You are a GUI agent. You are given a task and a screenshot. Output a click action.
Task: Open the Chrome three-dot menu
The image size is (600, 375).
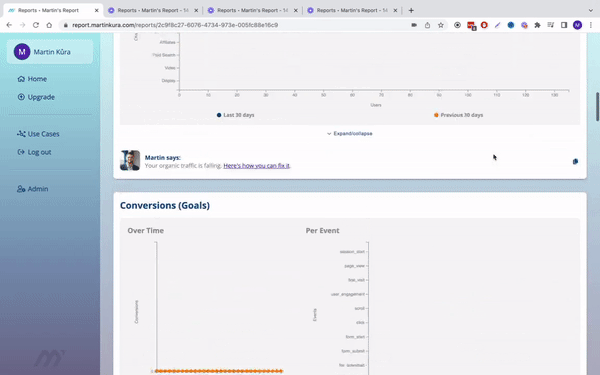pyautogui.click(x=591, y=25)
